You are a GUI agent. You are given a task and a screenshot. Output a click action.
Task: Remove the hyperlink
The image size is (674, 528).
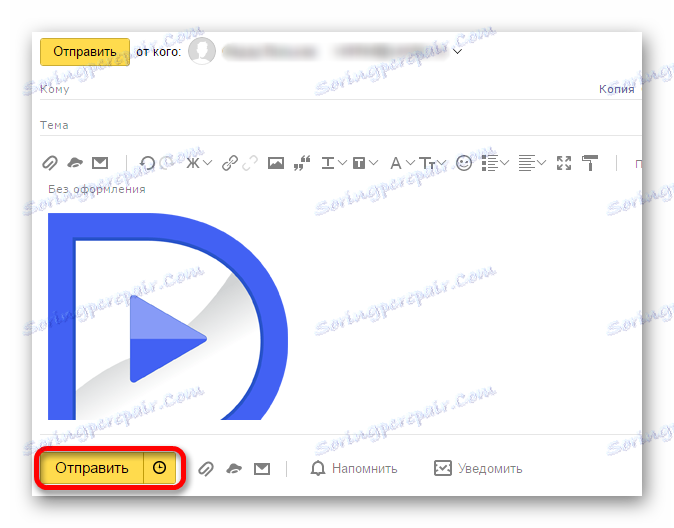click(250, 163)
